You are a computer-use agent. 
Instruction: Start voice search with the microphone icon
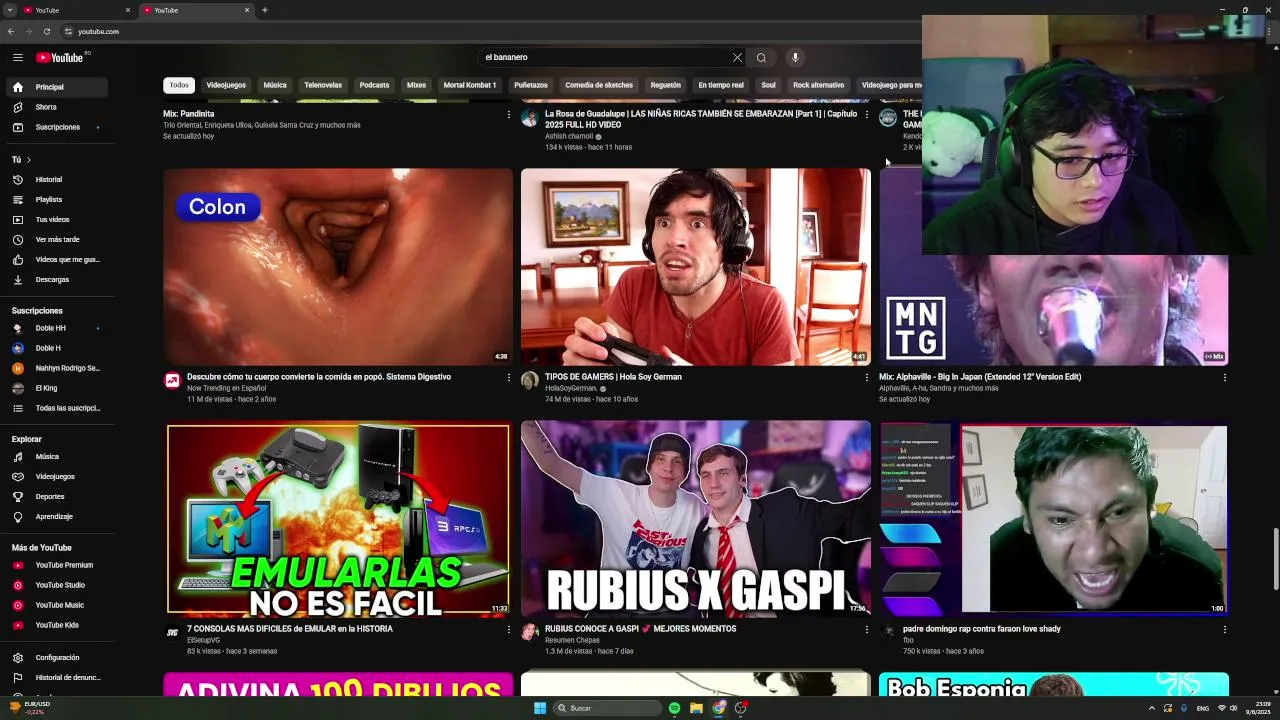click(795, 57)
